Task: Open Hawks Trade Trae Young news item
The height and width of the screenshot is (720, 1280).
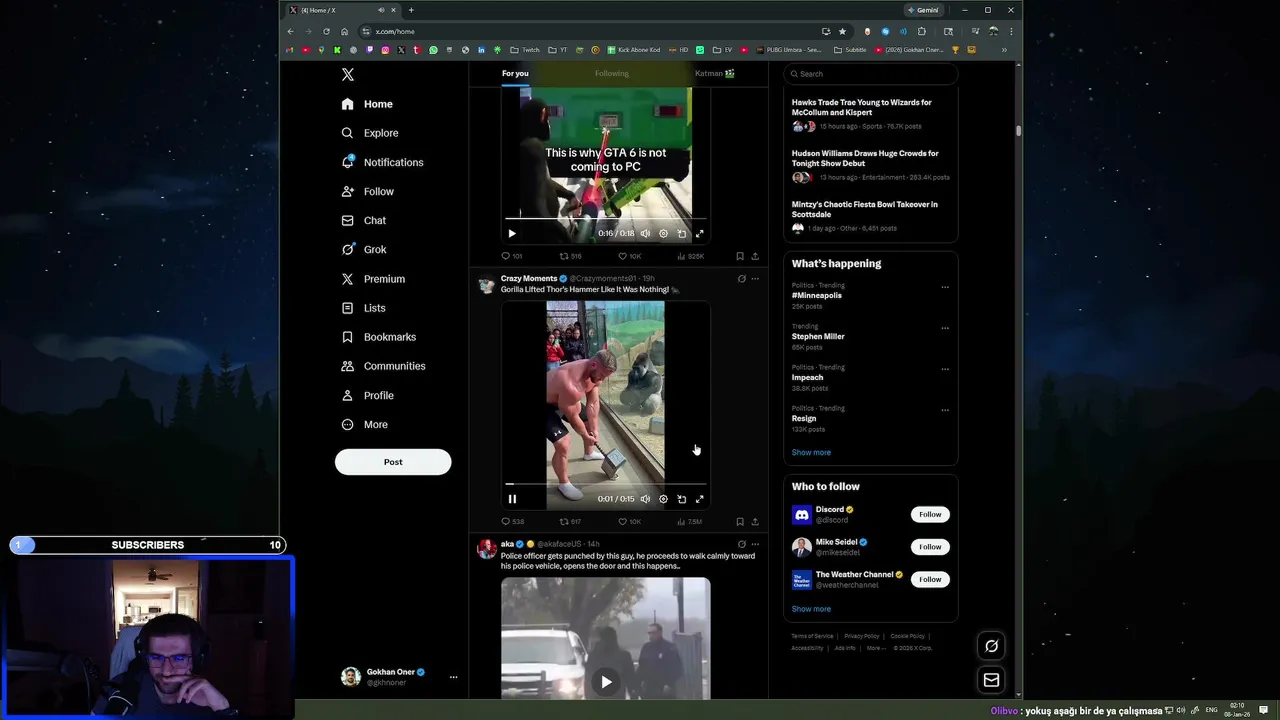Action: [x=862, y=107]
